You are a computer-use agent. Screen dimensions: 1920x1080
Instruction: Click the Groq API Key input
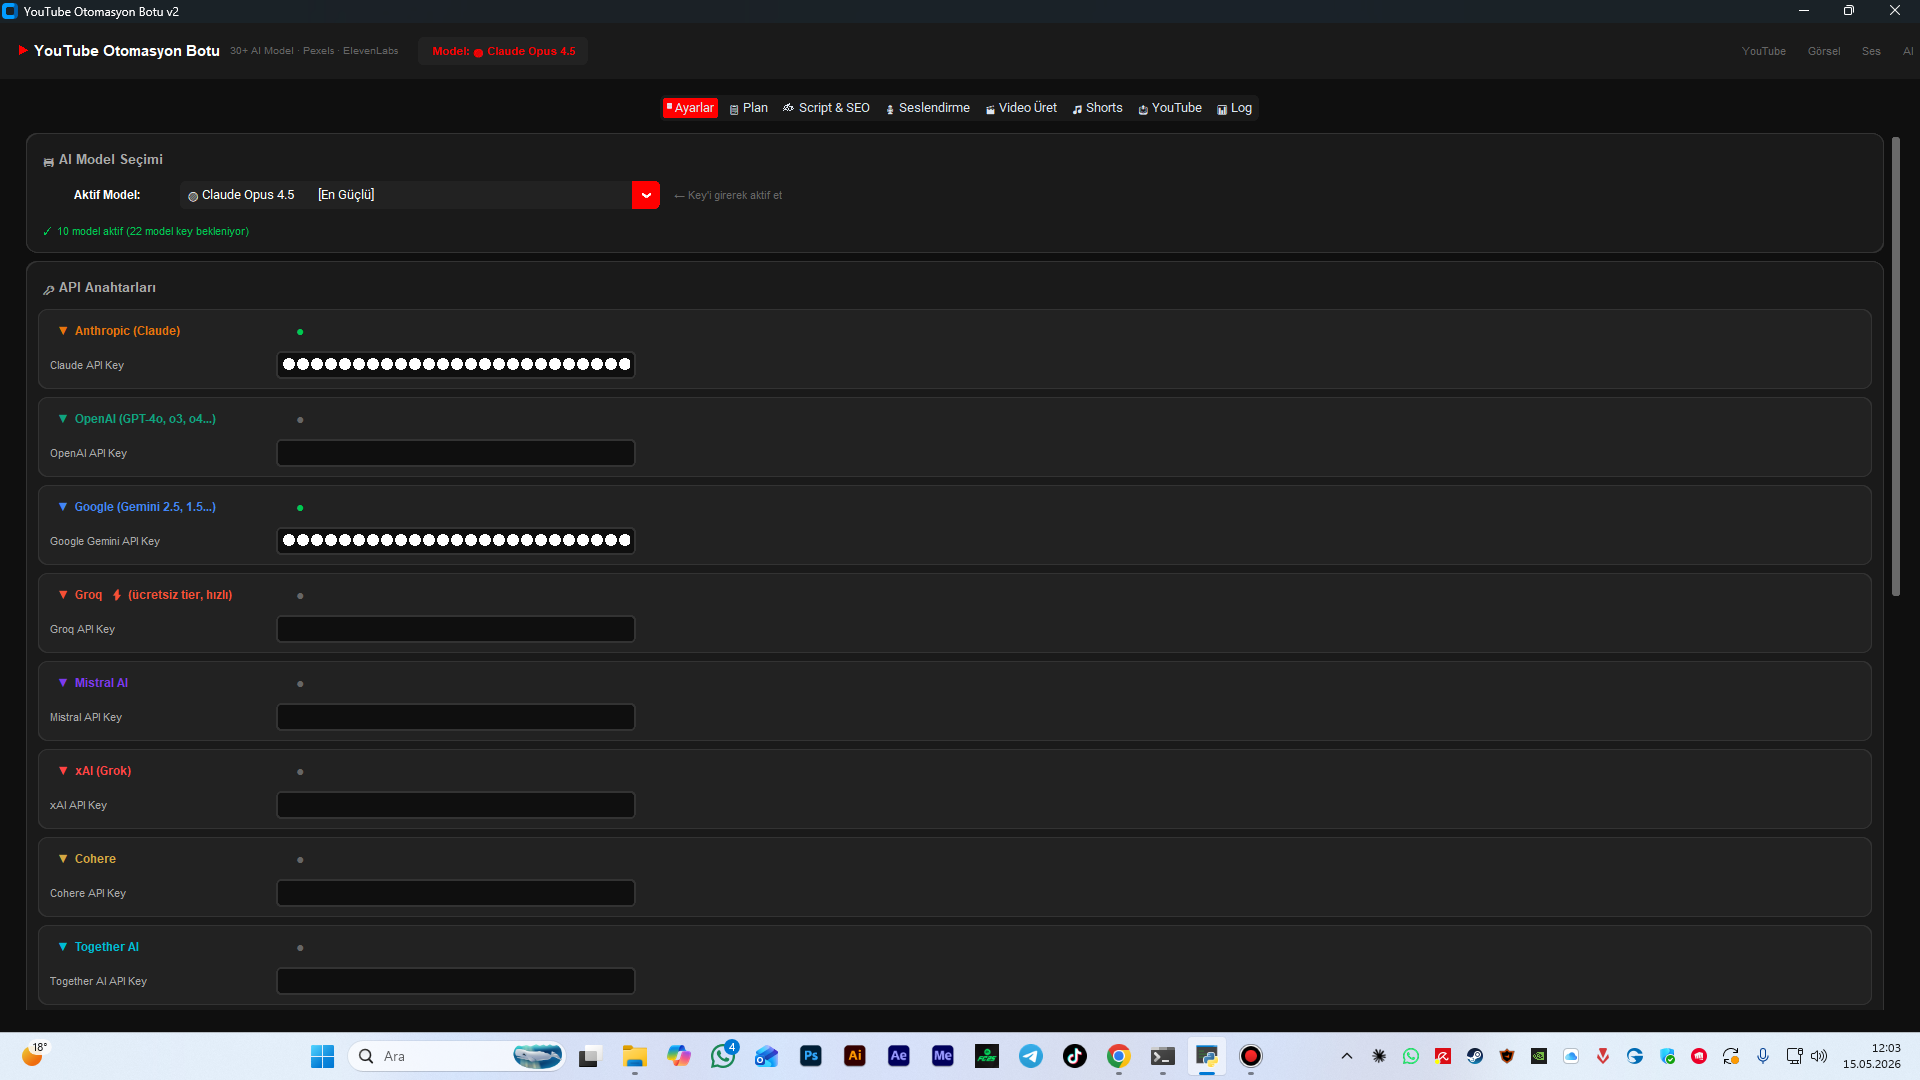456,629
